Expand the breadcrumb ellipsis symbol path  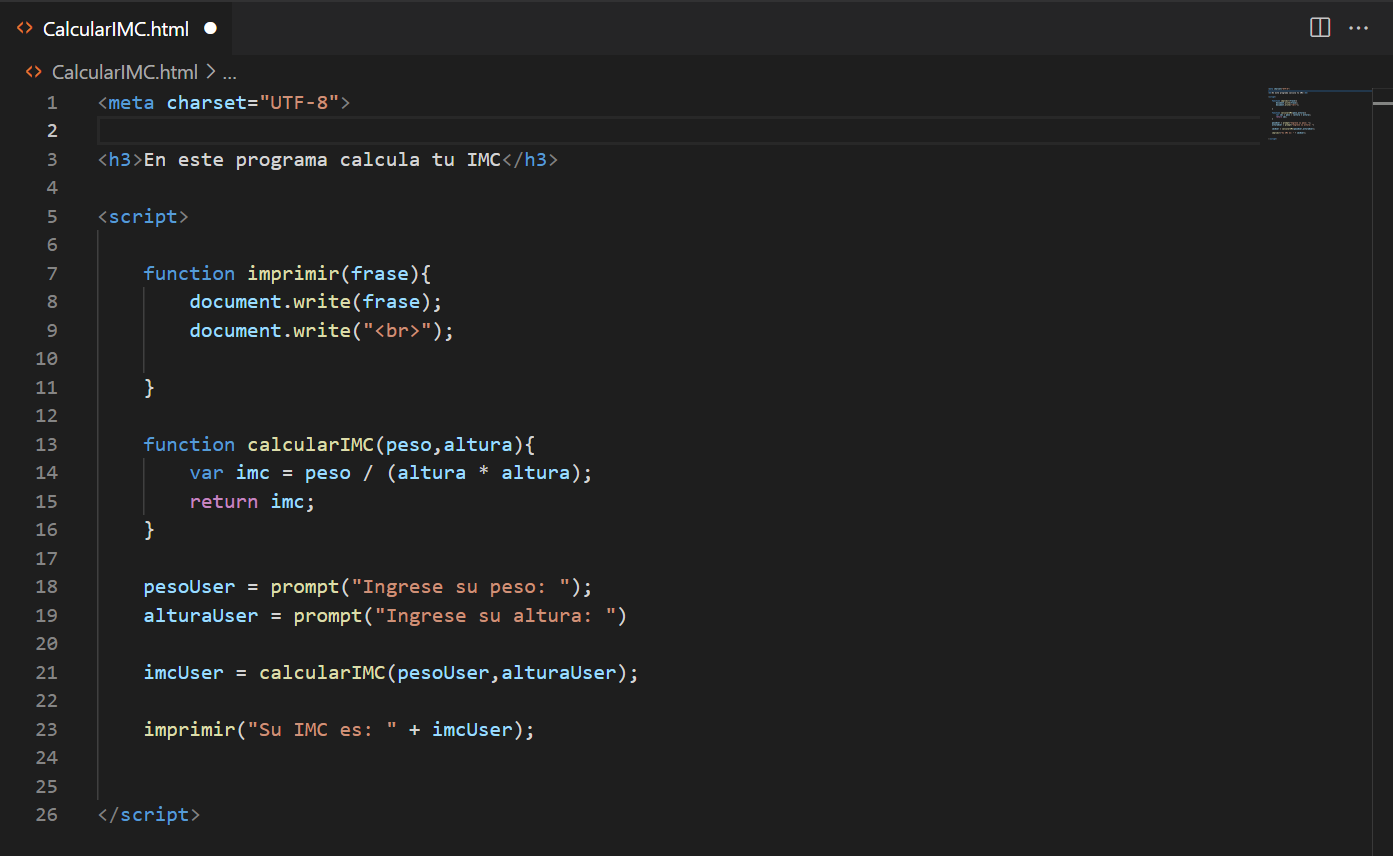pos(229,72)
